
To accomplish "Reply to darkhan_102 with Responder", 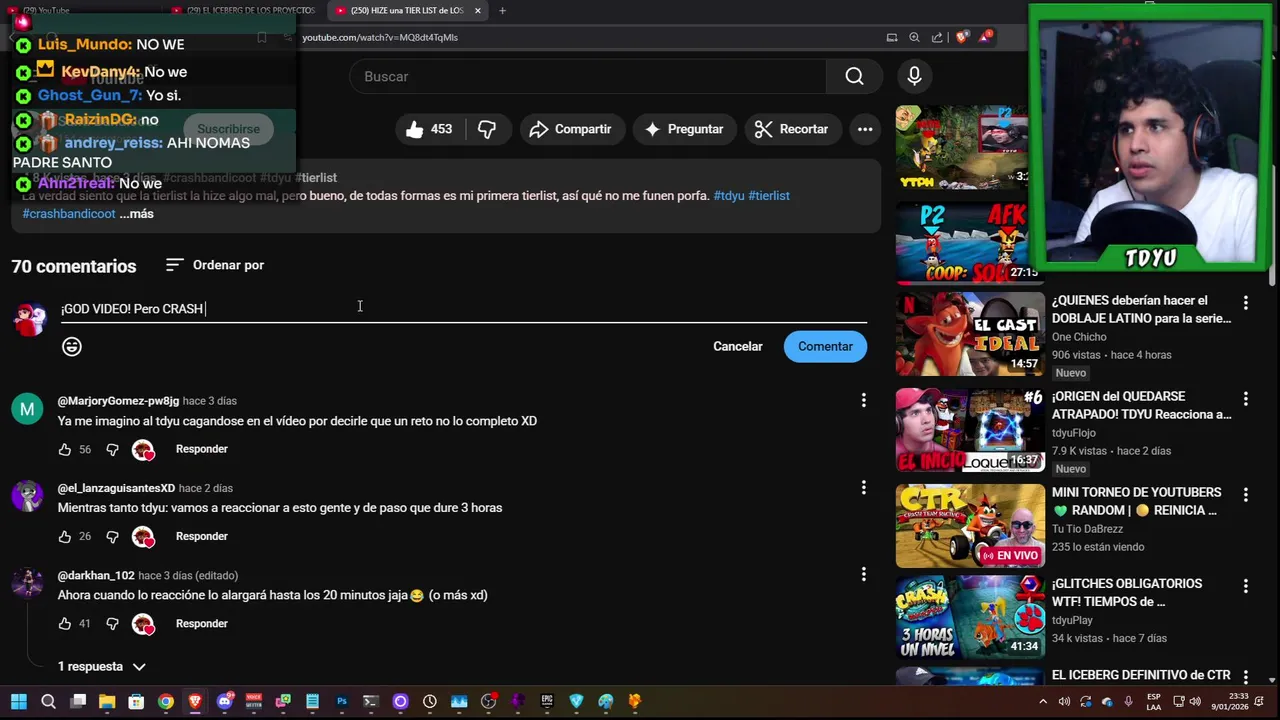I will coord(202,623).
